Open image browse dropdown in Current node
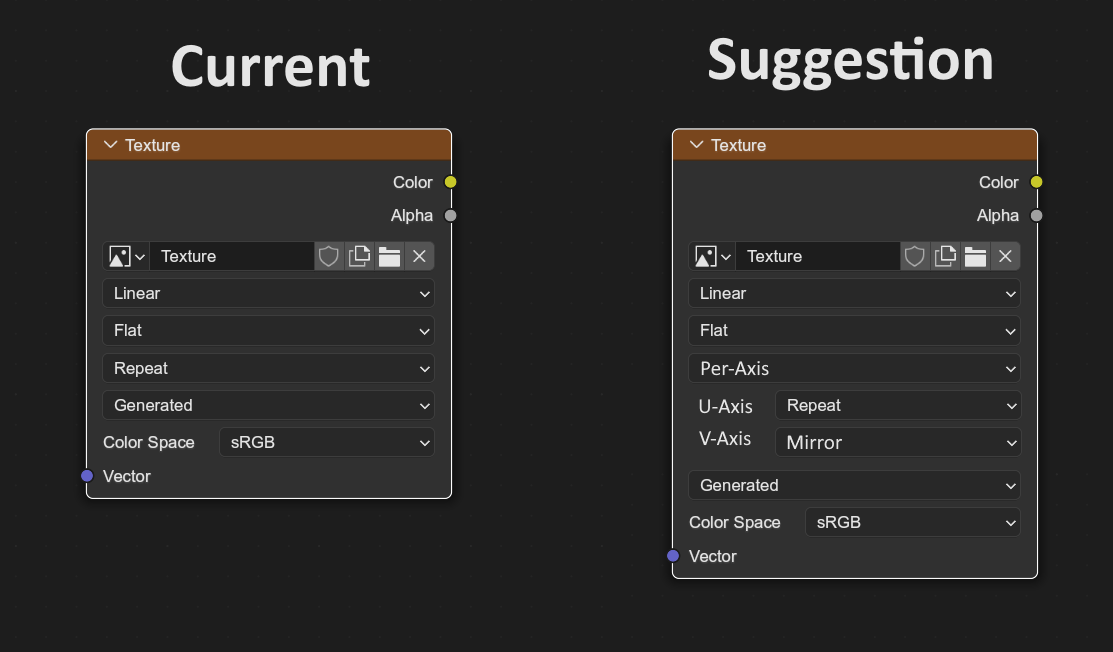Viewport: 1113px width, 652px height. (x=126, y=256)
